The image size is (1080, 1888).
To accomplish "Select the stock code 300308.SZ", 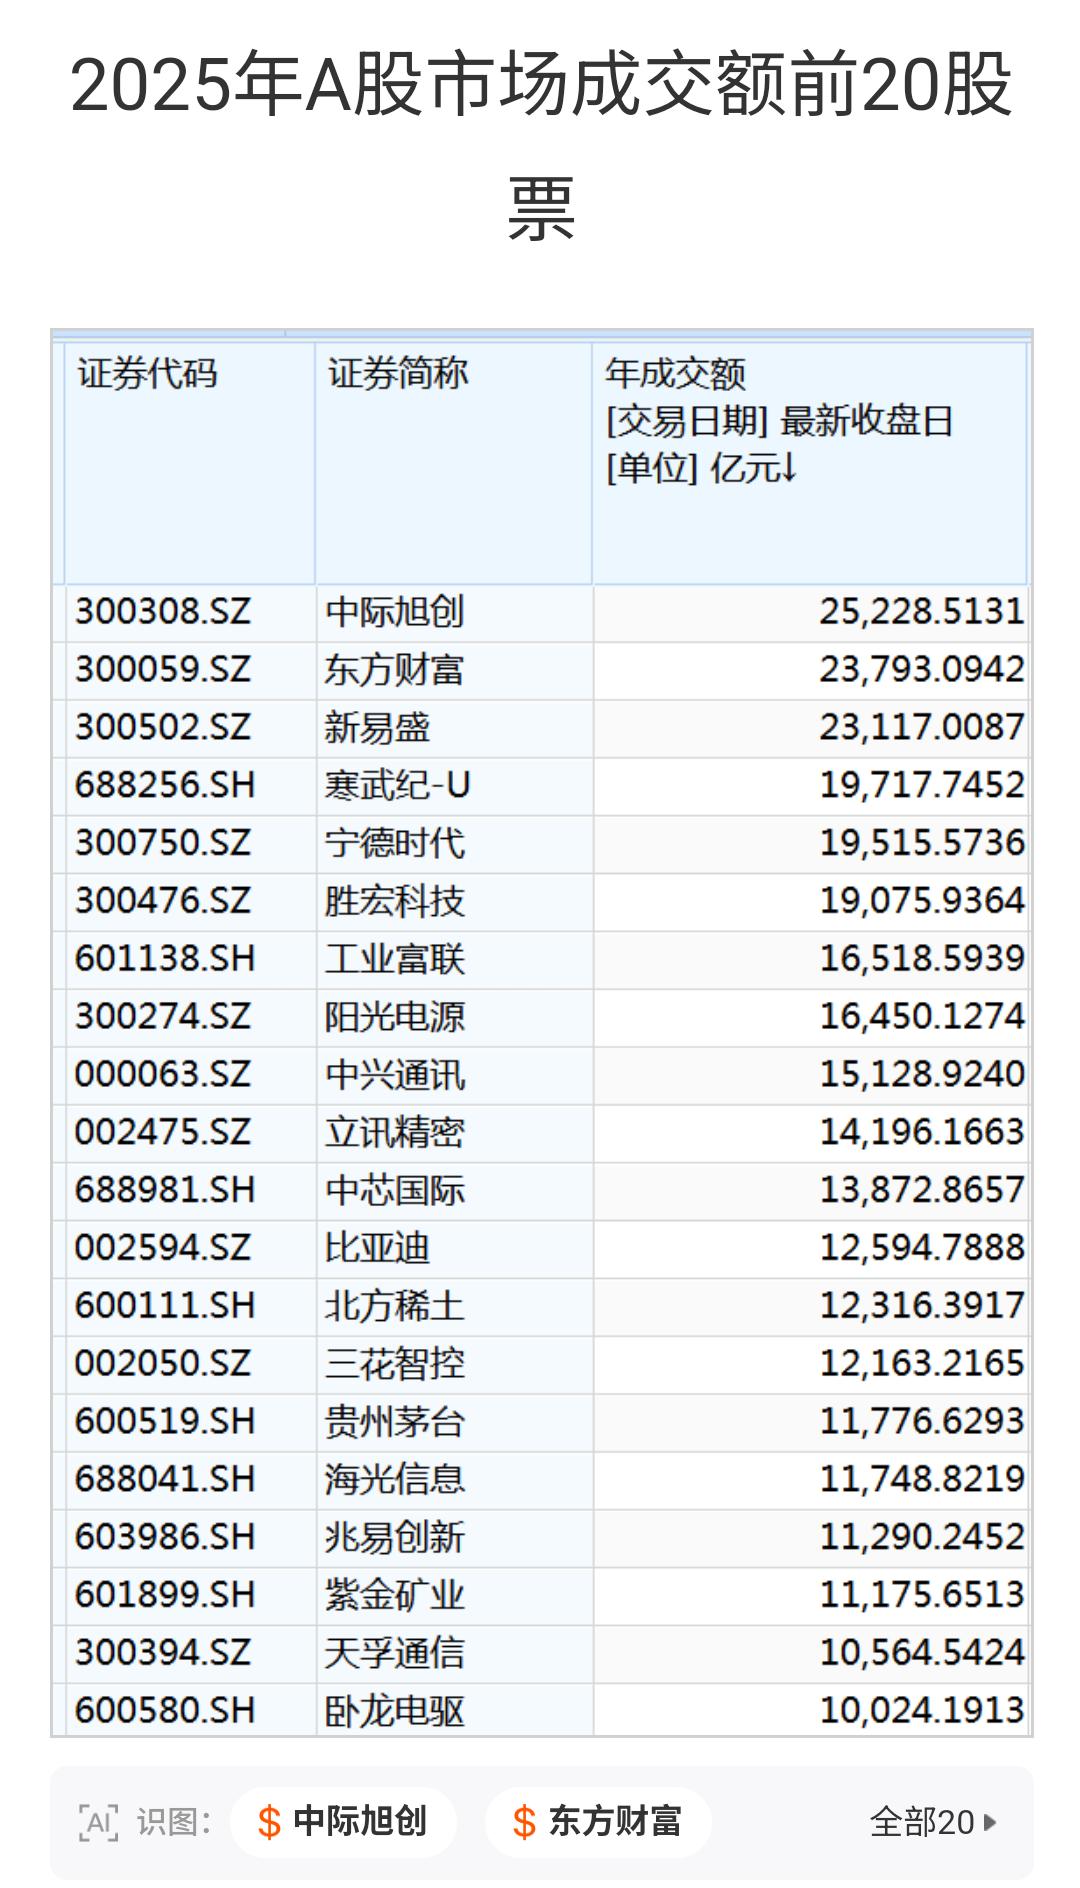I will (x=163, y=611).
